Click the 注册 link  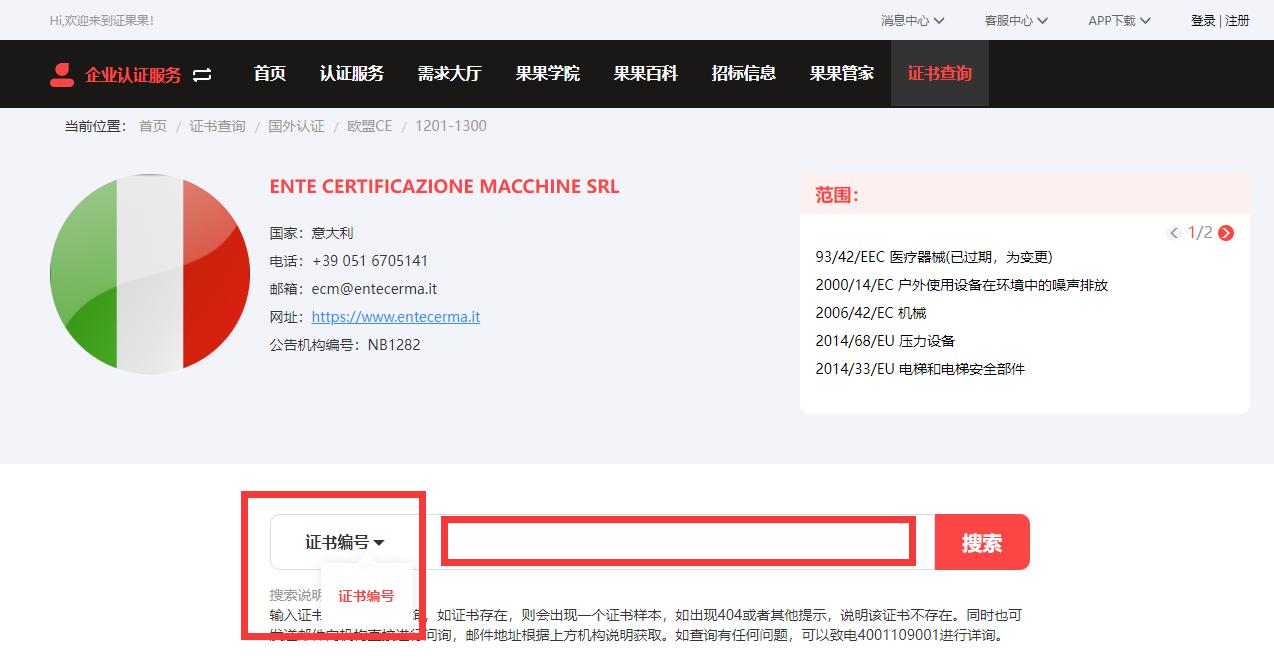tap(1237, 20)
